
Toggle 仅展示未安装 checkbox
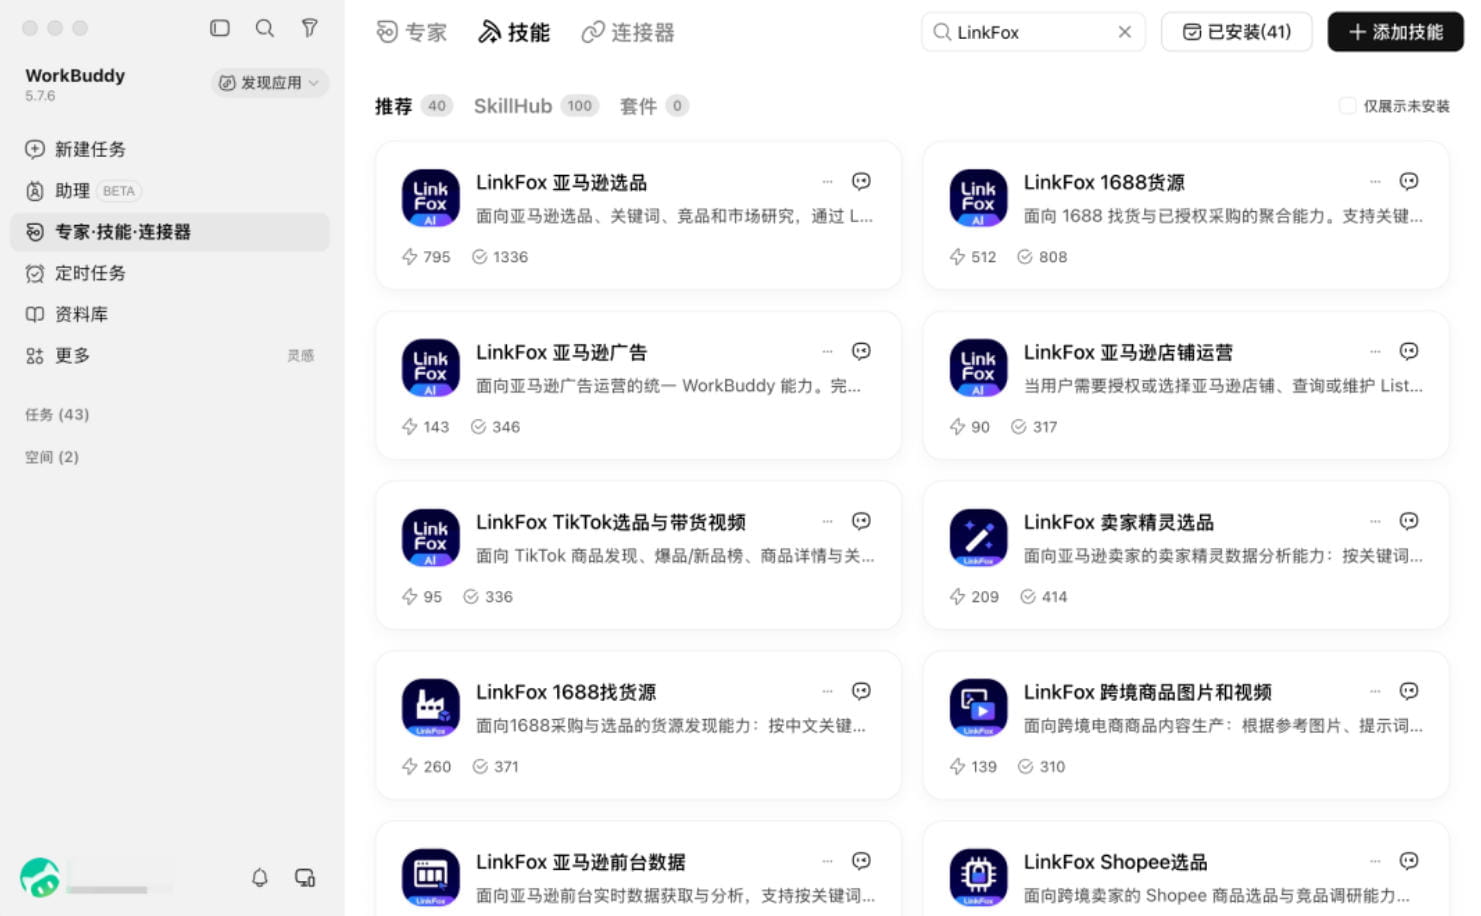(1347, 106)
